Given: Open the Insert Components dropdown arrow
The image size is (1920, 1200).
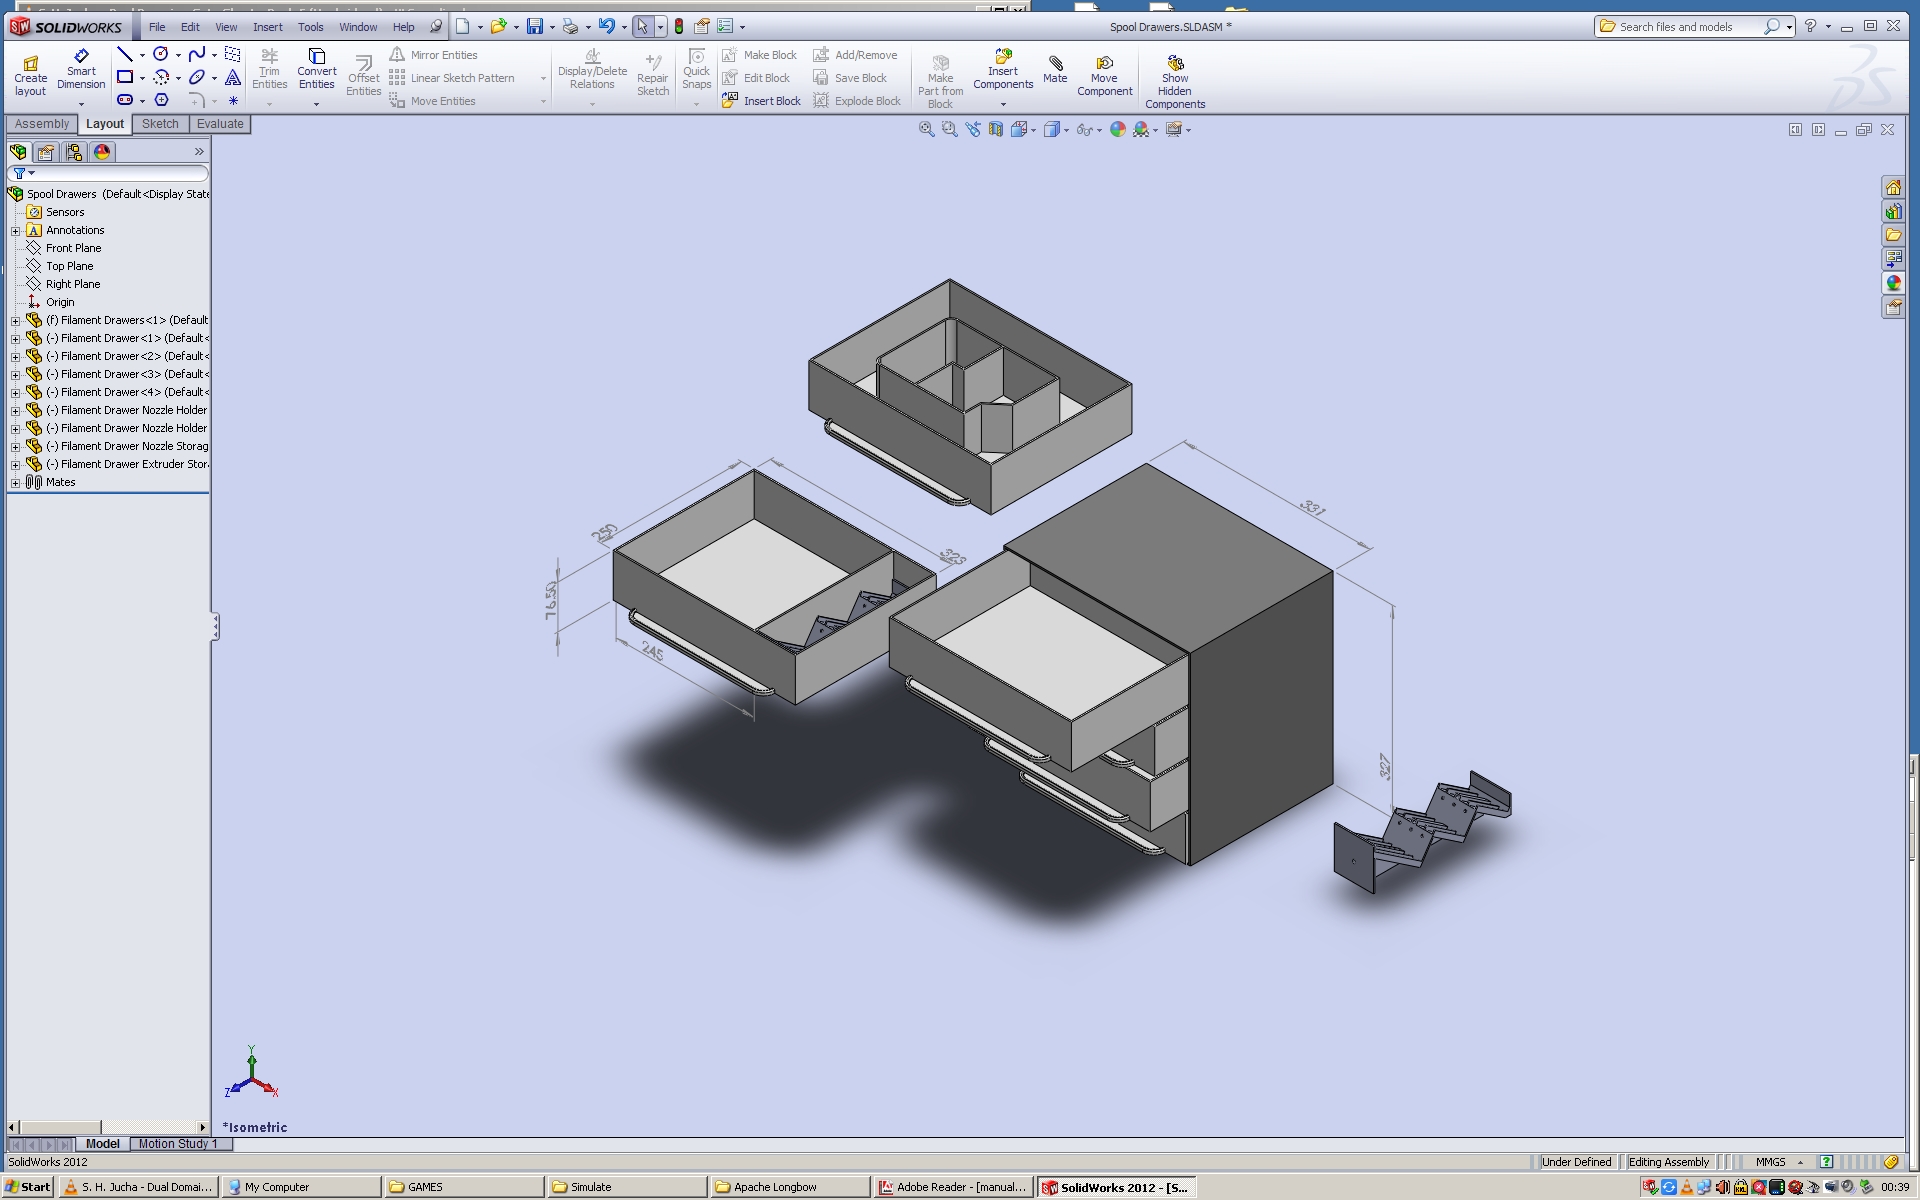Looking at the screenshot, I should point(1003,104).
